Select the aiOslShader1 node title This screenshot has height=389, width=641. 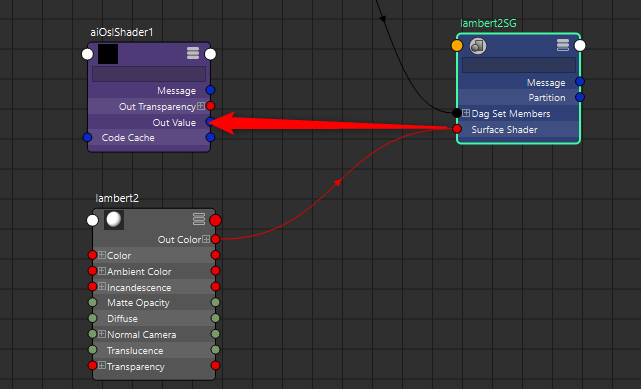[121, 32]
